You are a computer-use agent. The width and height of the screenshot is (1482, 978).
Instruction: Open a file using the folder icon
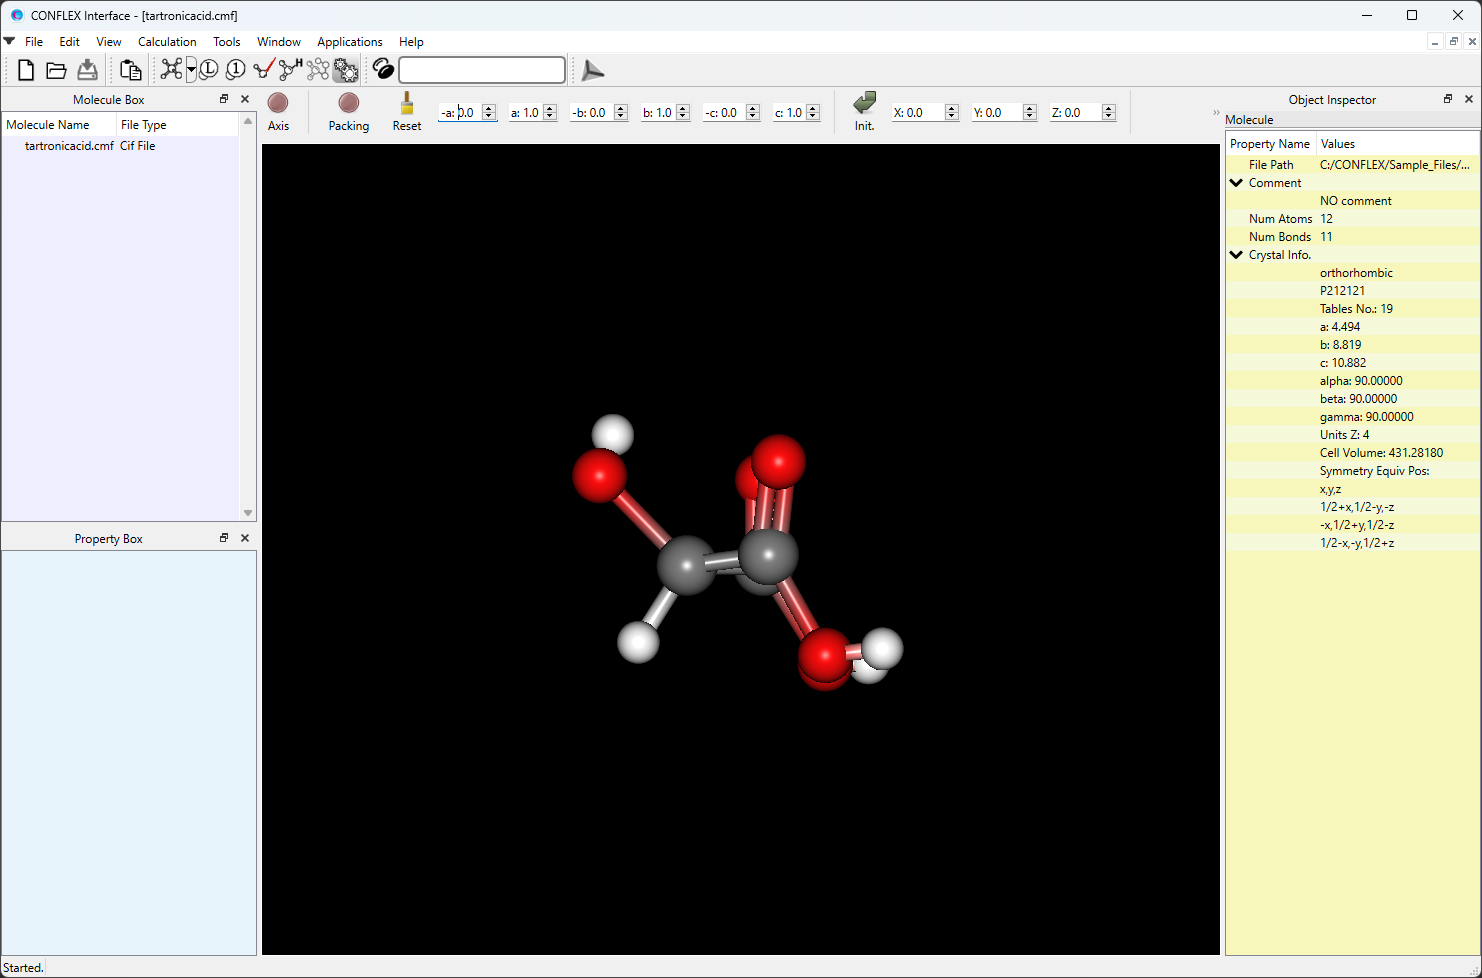pyautogui.click(x=56, y=70)
